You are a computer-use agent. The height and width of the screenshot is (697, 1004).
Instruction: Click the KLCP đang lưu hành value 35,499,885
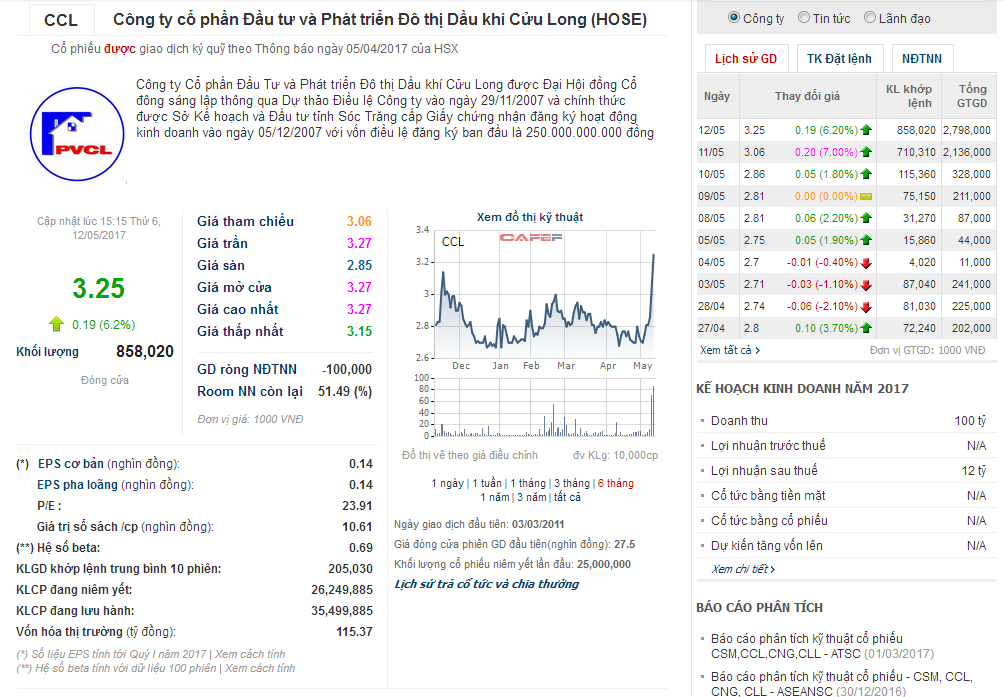[342, 611]
